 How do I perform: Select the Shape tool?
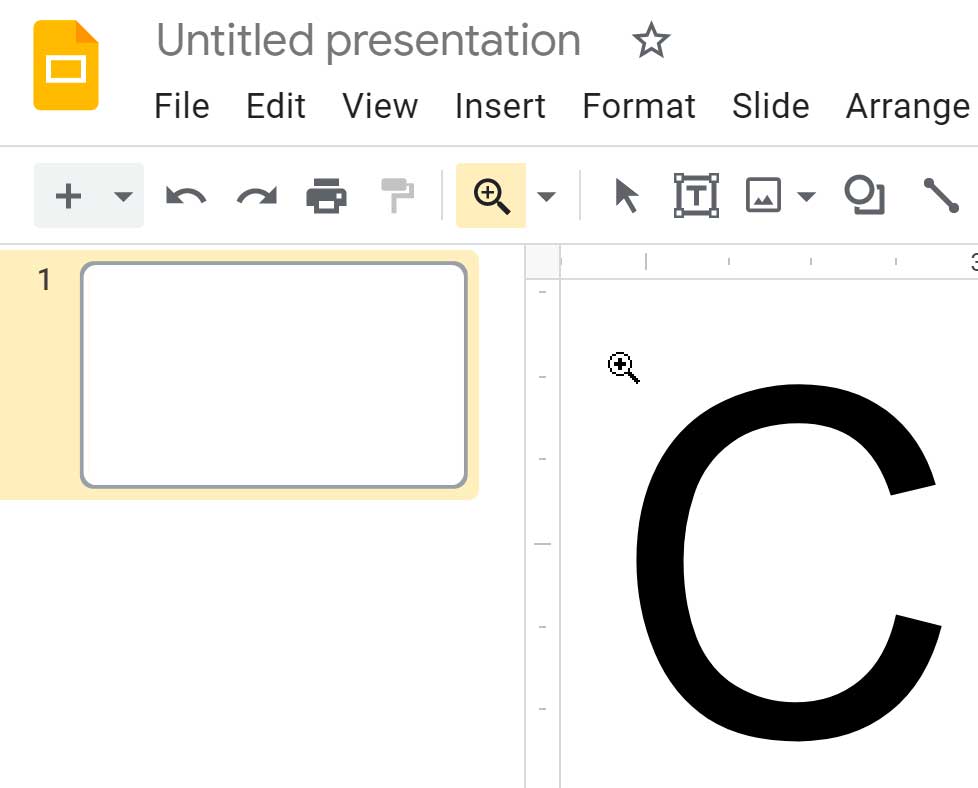click(862, 195)
